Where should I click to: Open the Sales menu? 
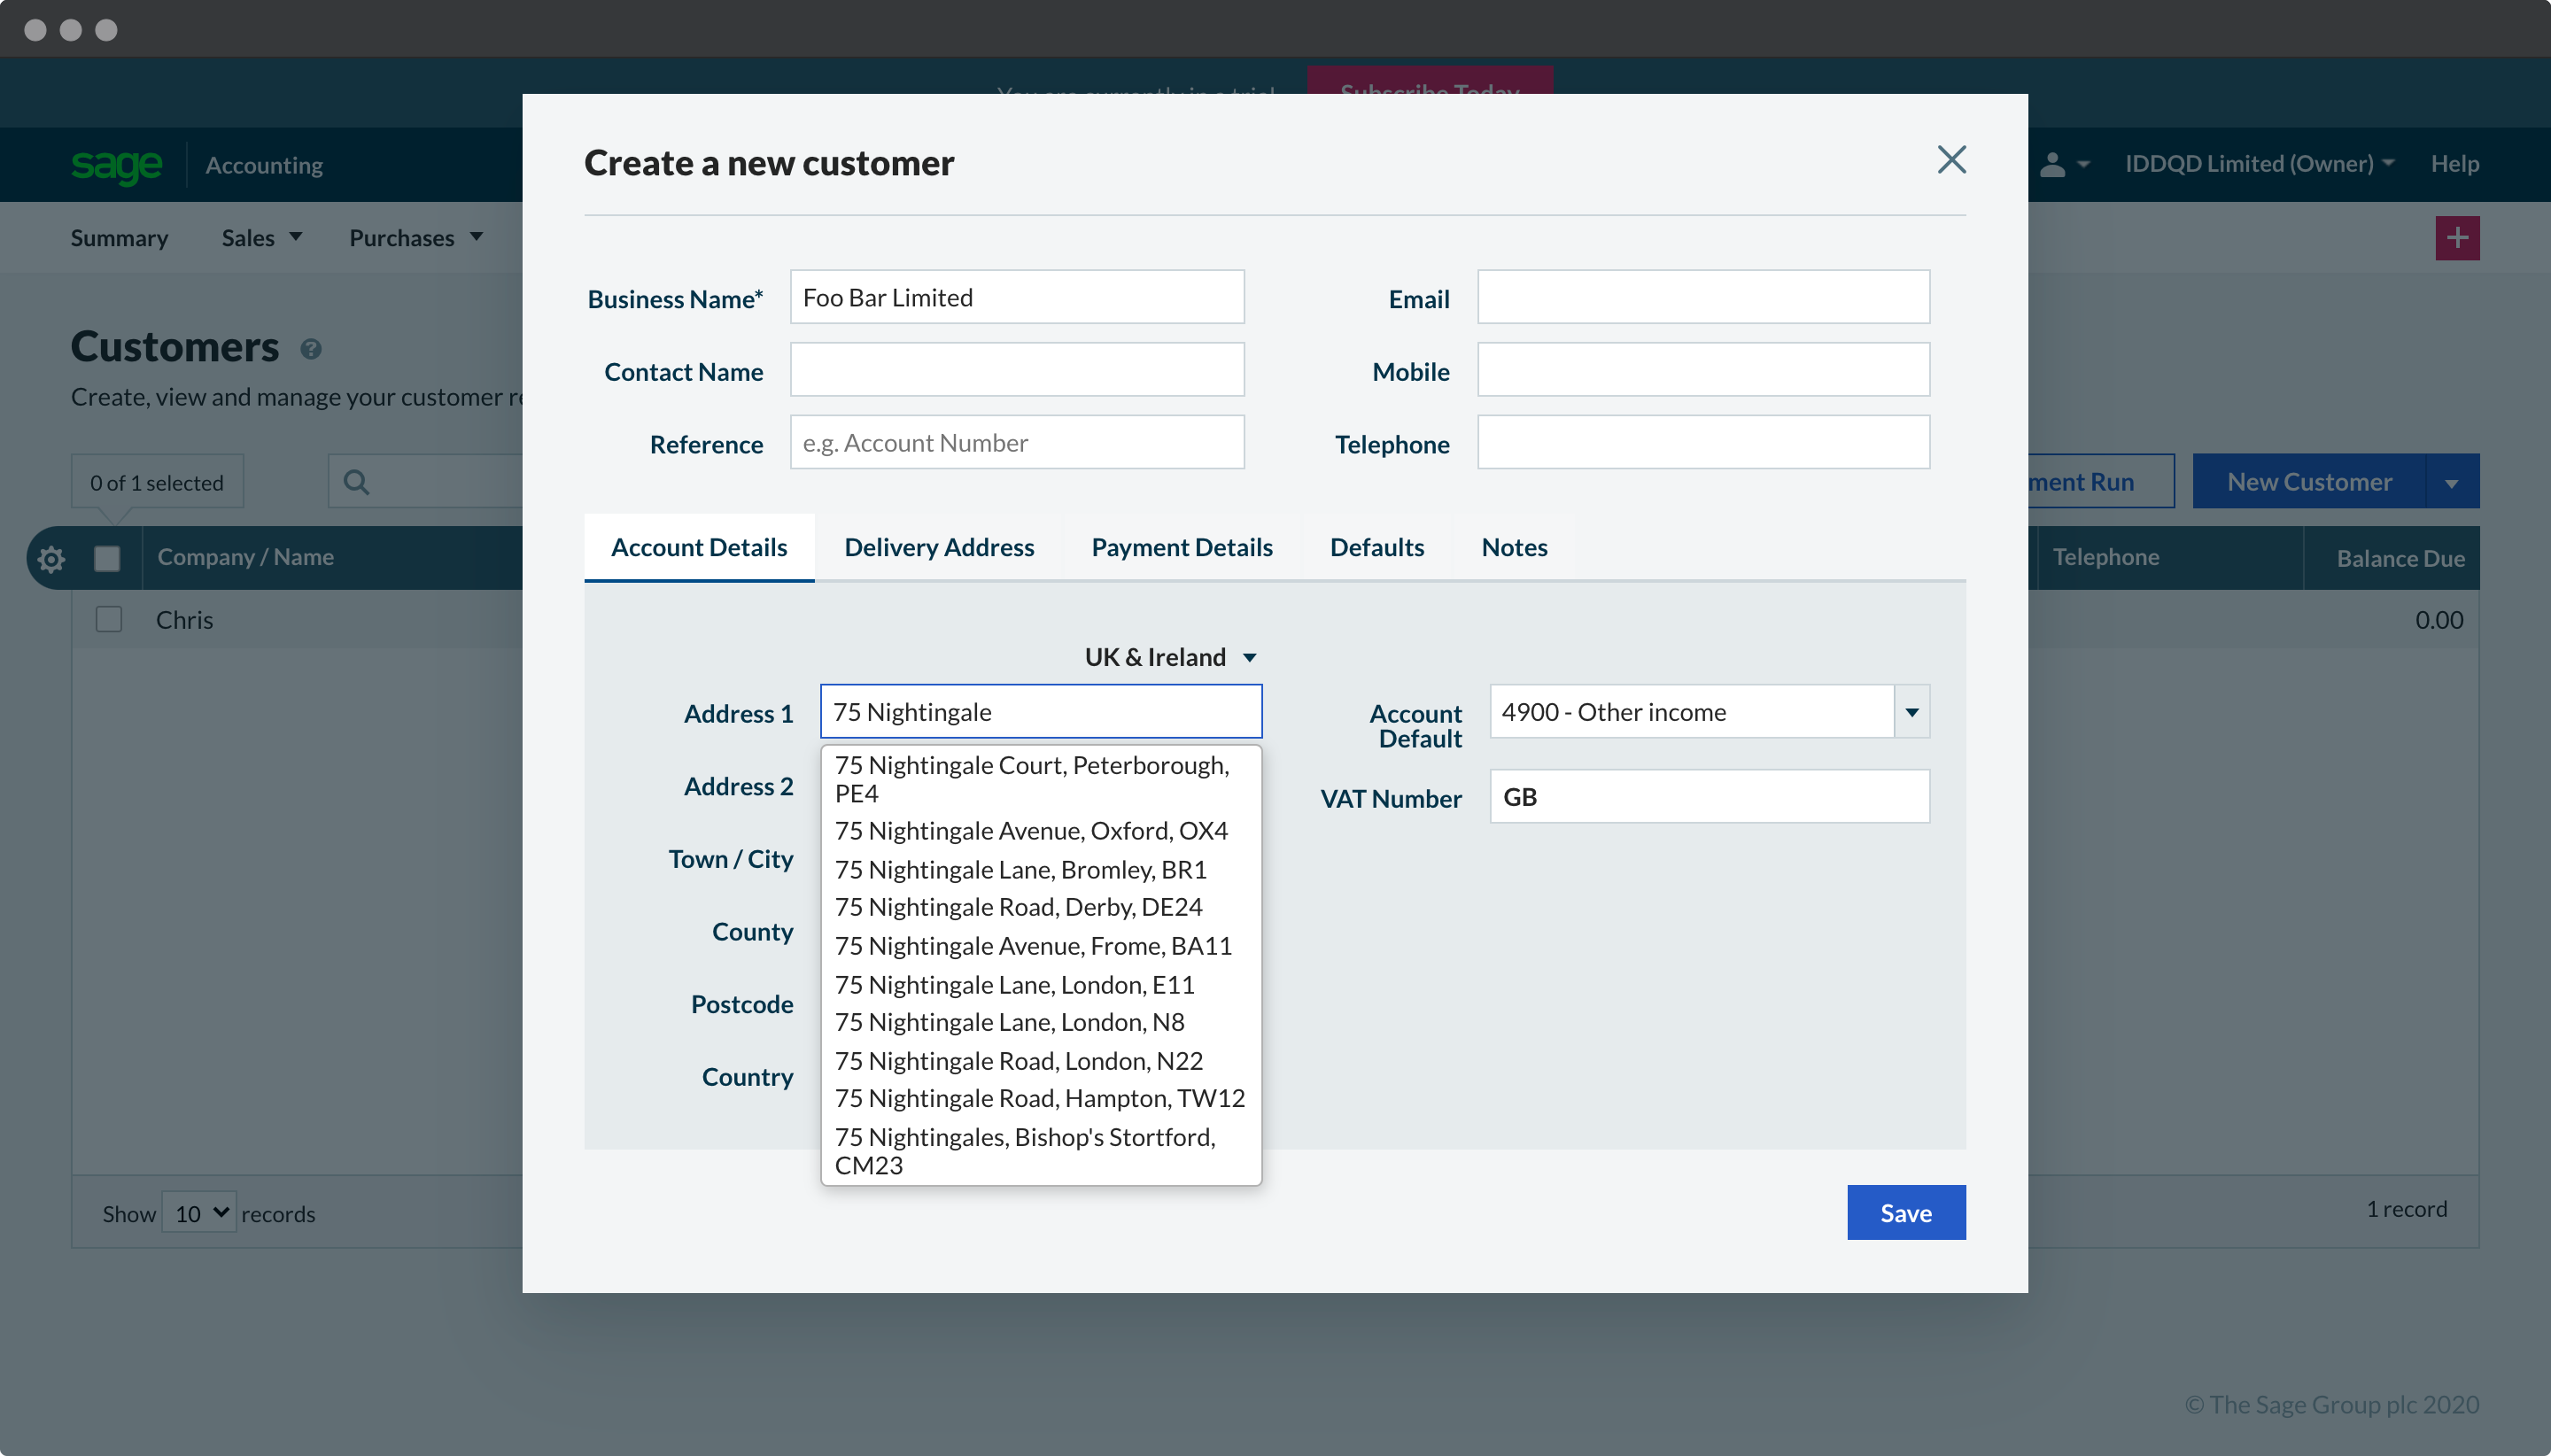tap(258, 236)
